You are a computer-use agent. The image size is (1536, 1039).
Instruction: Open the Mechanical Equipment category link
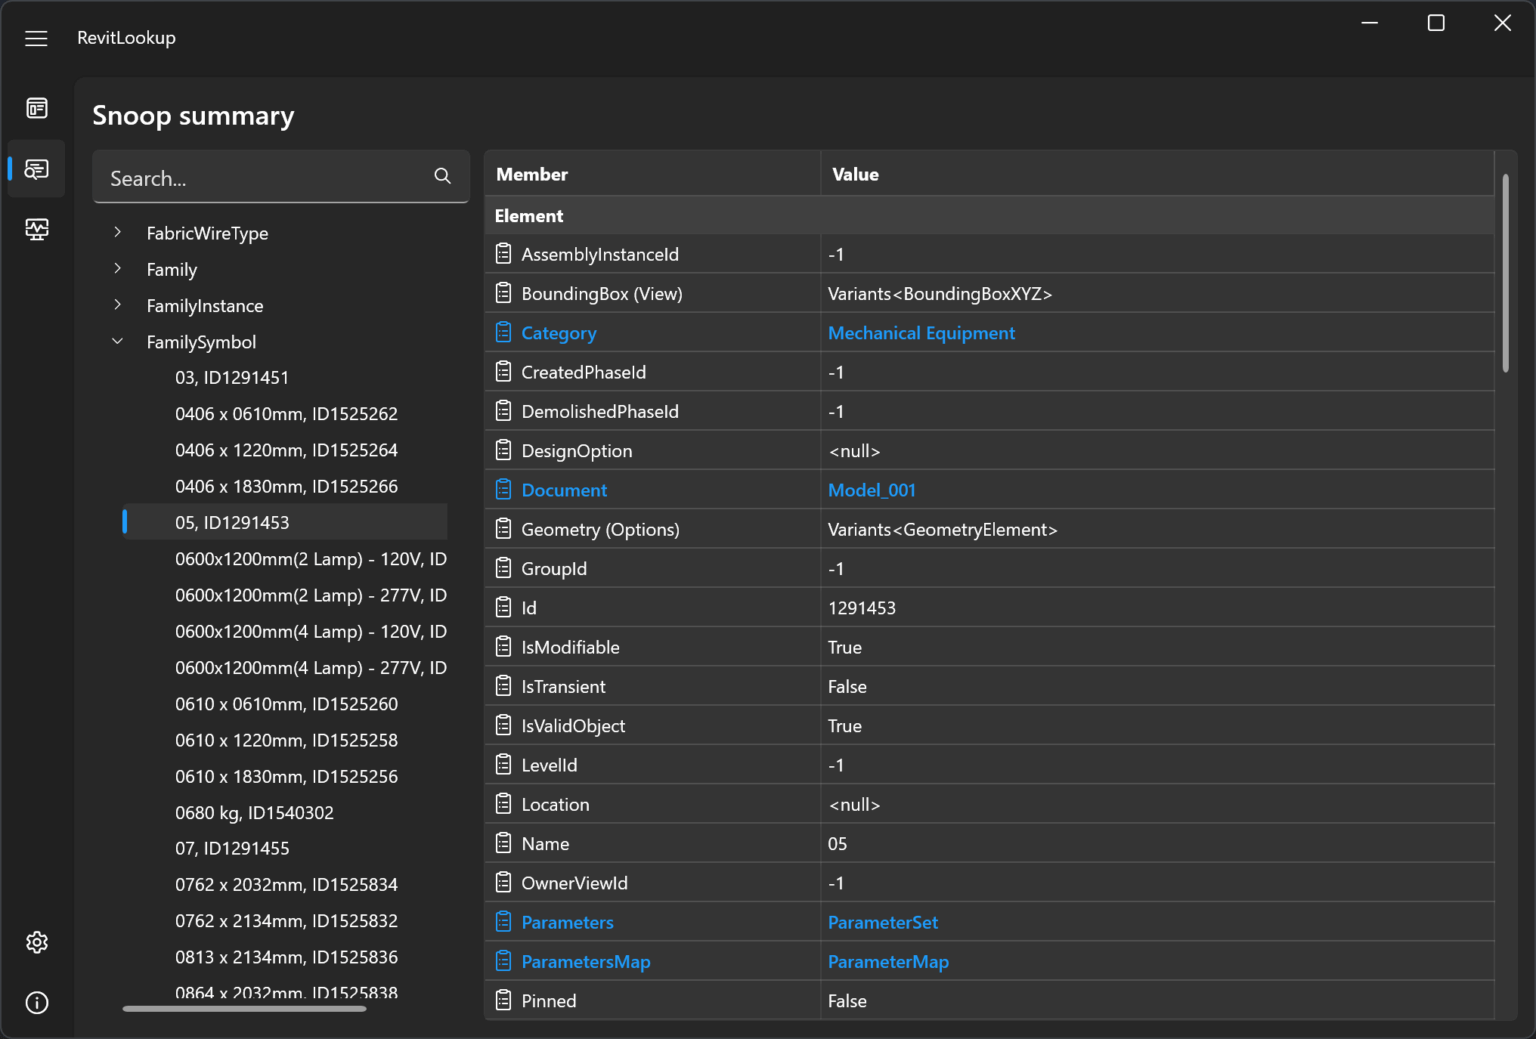point(921,332)
